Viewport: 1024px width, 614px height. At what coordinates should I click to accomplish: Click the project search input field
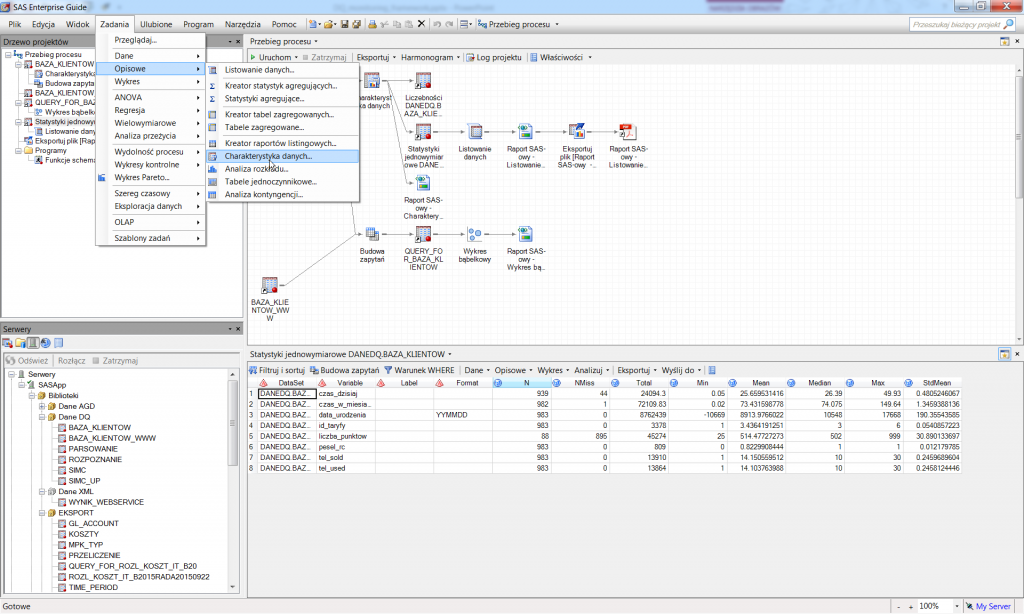coord(956,24)
